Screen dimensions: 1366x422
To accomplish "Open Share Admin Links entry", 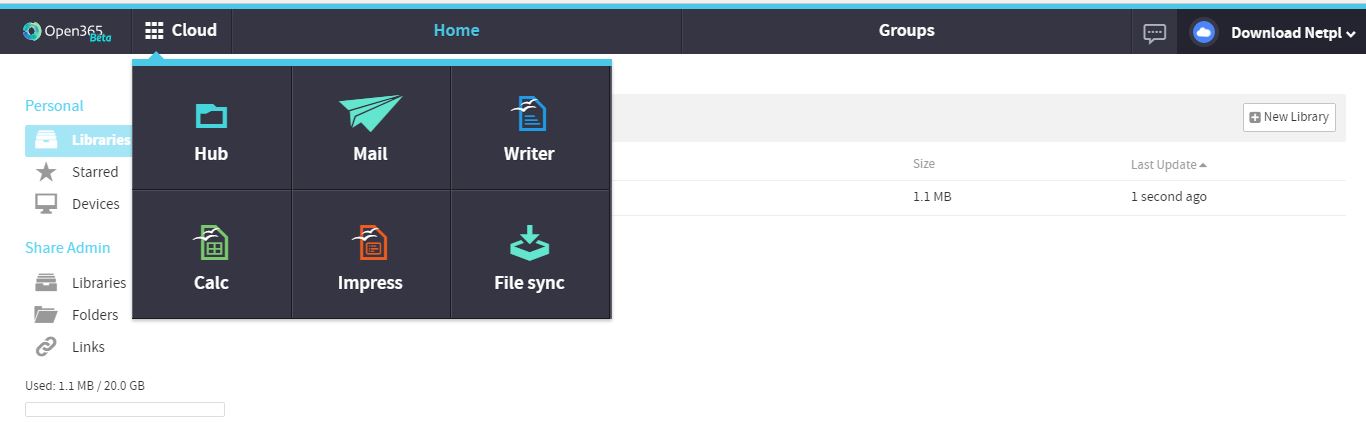I will [88, 347].
